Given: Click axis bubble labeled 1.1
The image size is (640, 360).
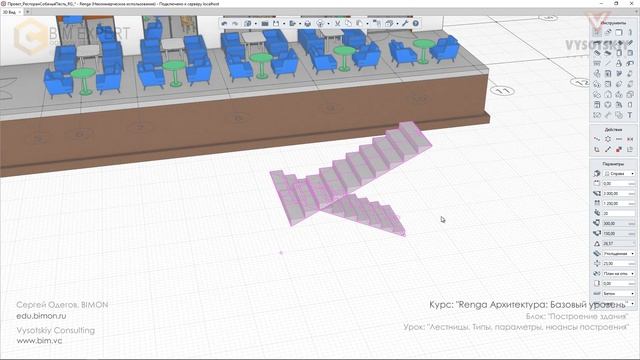Looking at the screenshot, I should (502, 91).
